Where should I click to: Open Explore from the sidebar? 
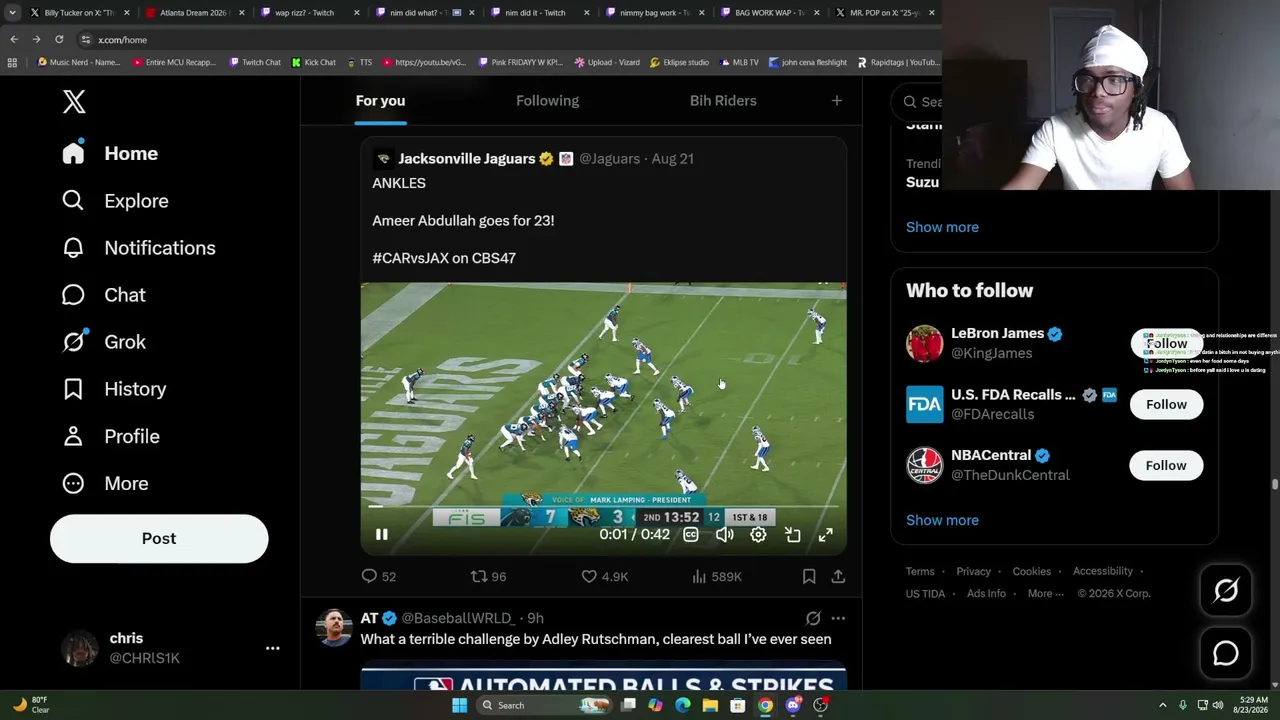115,200
